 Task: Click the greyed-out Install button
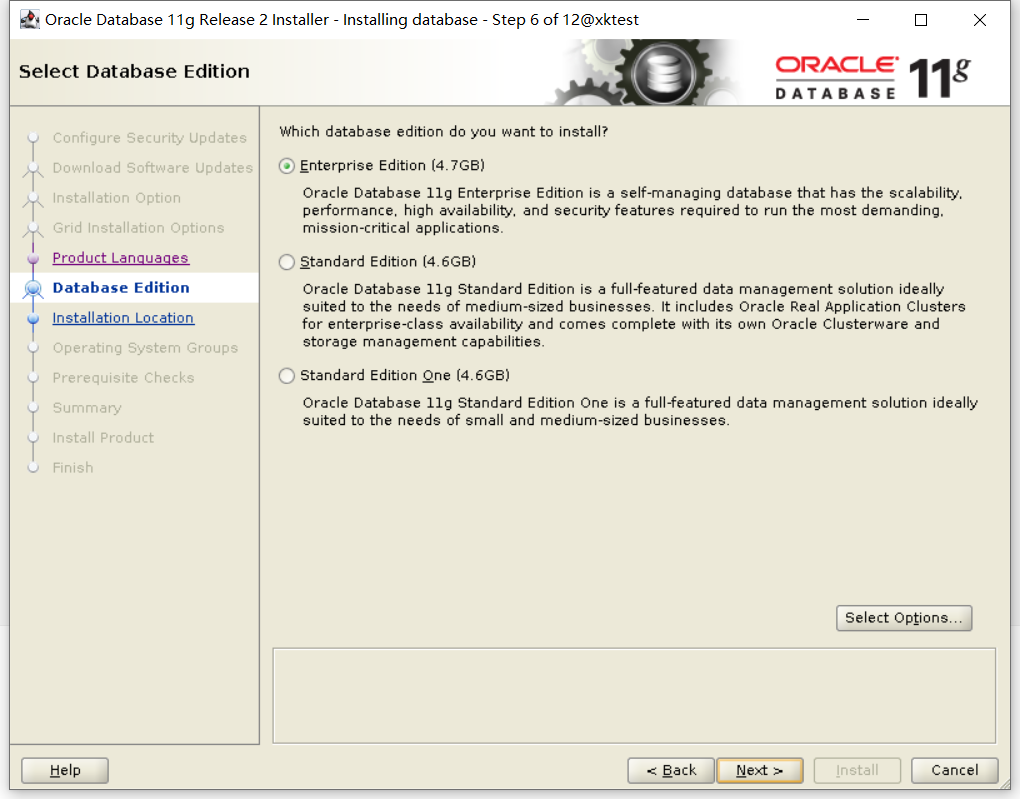pyautogui.click(x=857, y=770)
